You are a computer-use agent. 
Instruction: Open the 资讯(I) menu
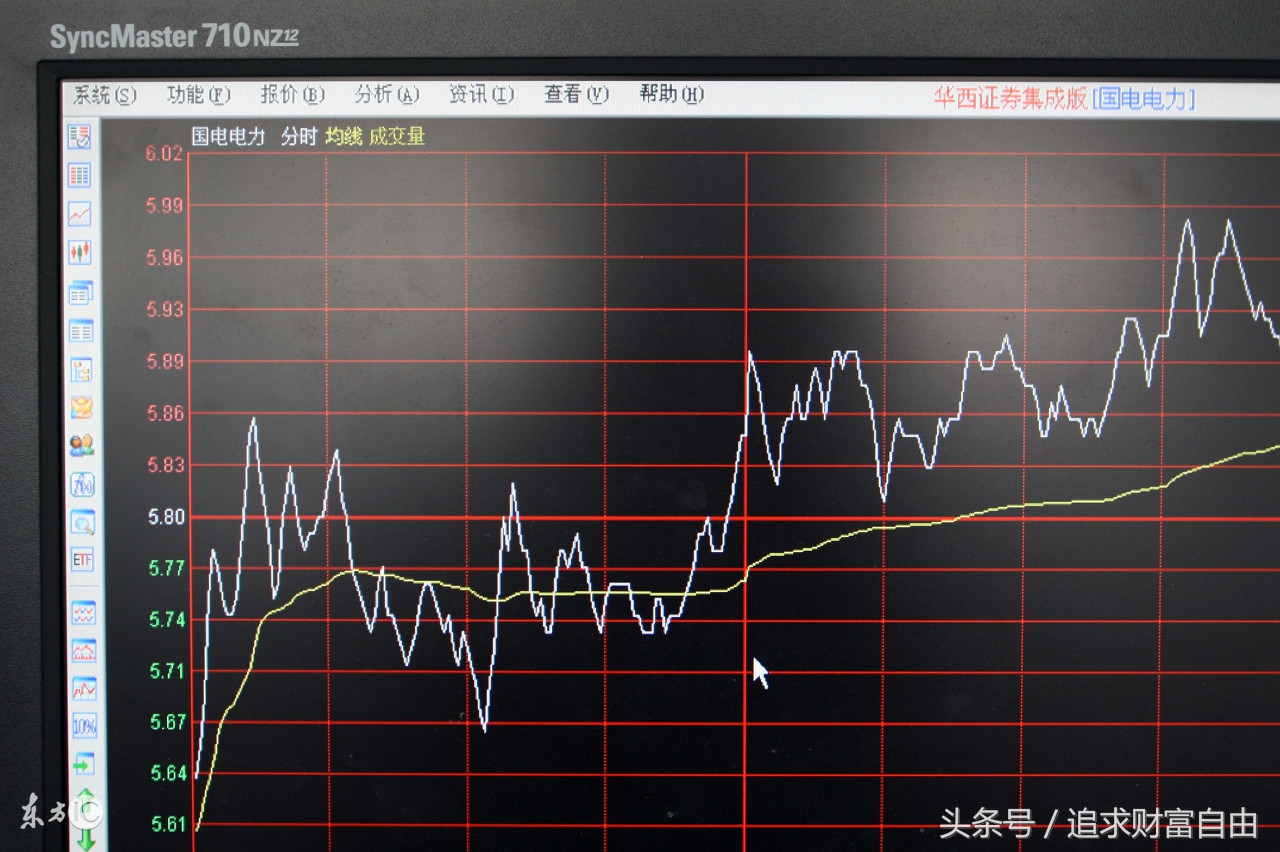pyautogui.click(x=481, y=95)
